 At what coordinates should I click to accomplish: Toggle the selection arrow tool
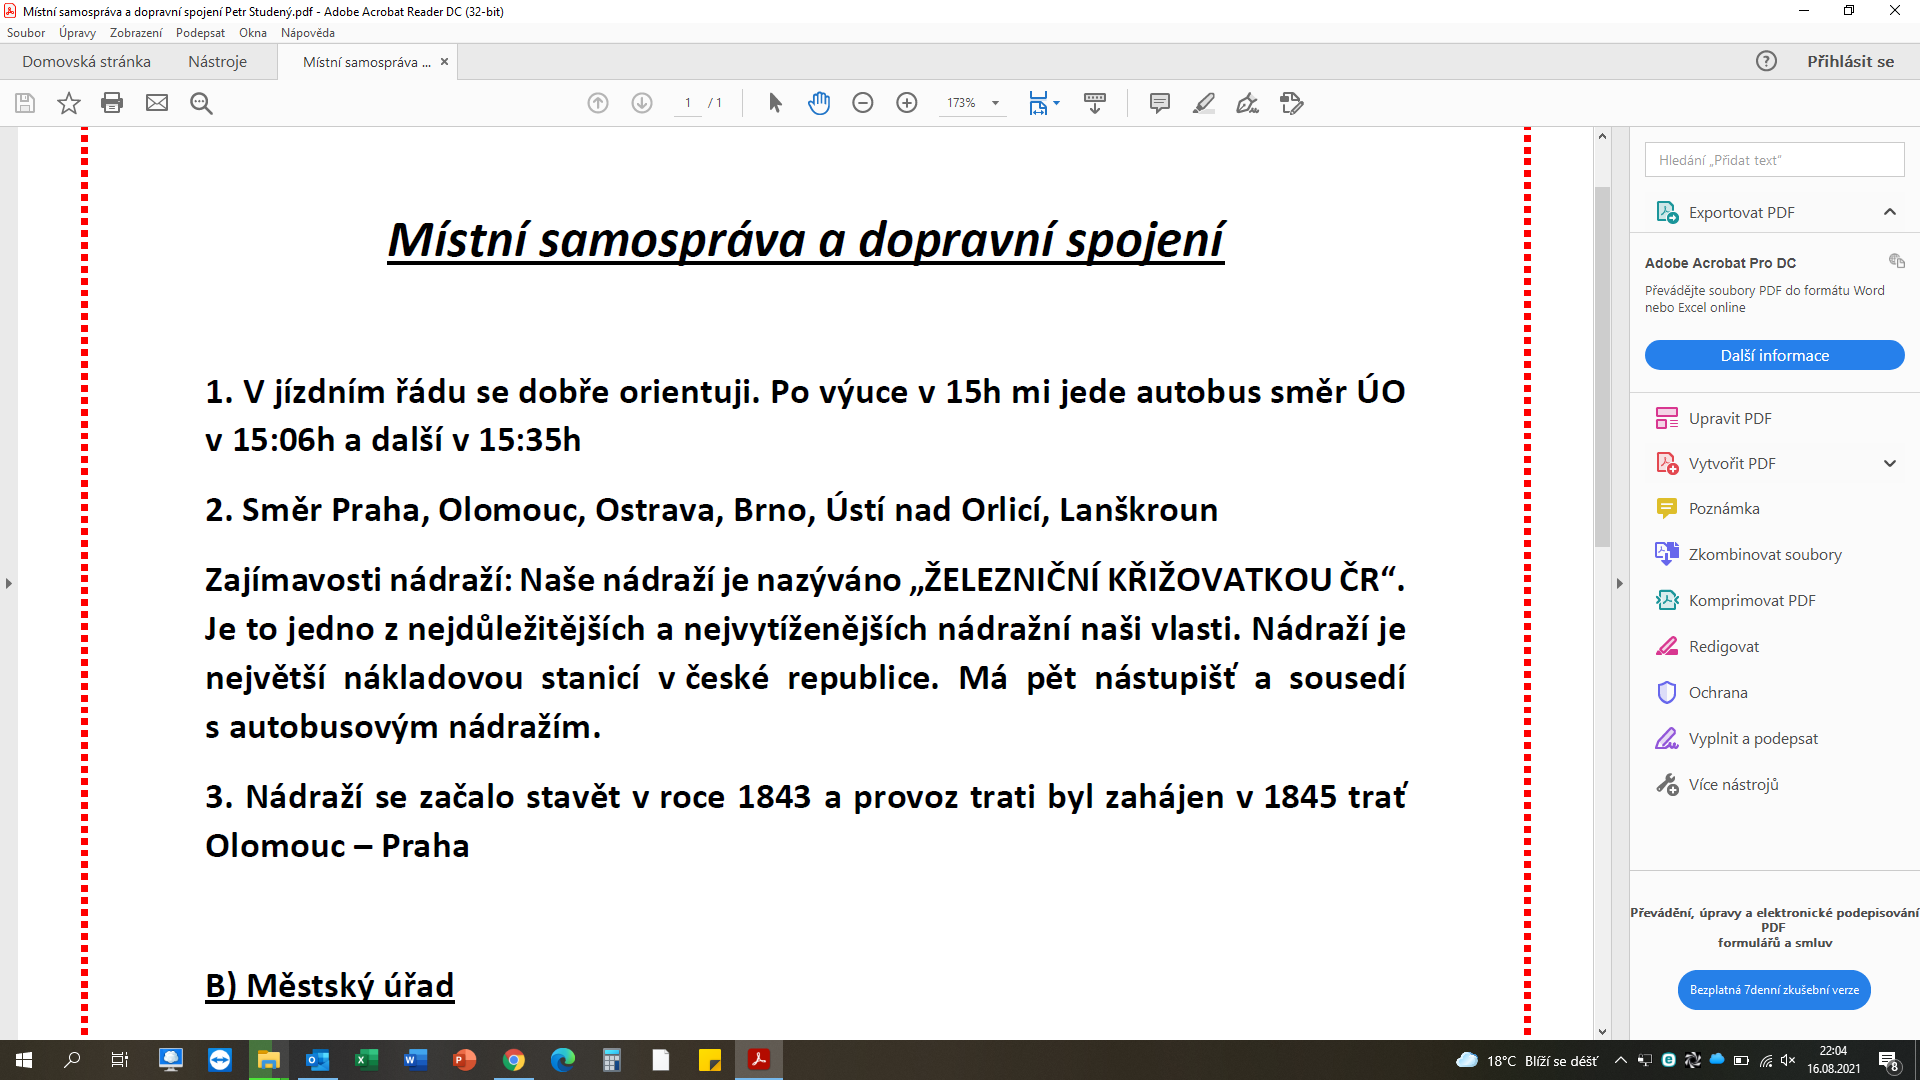775,103
